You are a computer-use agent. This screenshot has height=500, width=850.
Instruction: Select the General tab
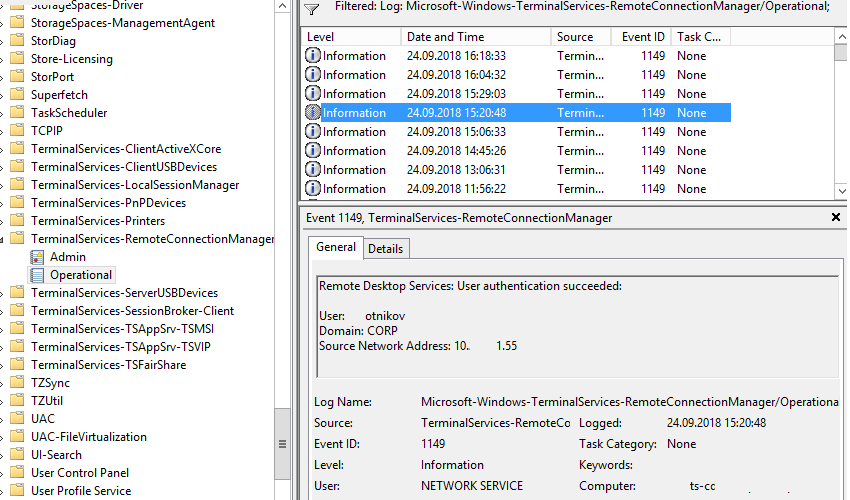pyautogui.click(x=335, y=247)
